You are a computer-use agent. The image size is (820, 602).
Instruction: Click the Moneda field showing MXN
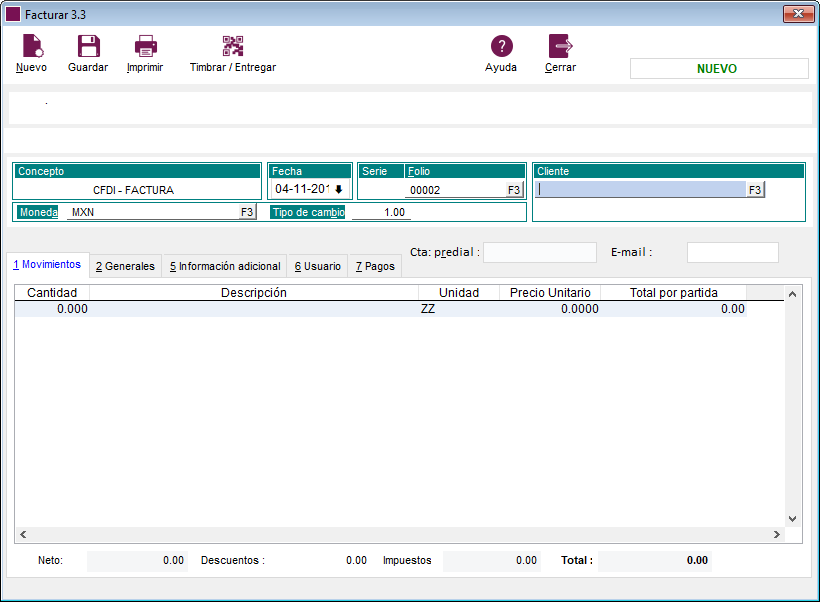[x=153, y=212]
